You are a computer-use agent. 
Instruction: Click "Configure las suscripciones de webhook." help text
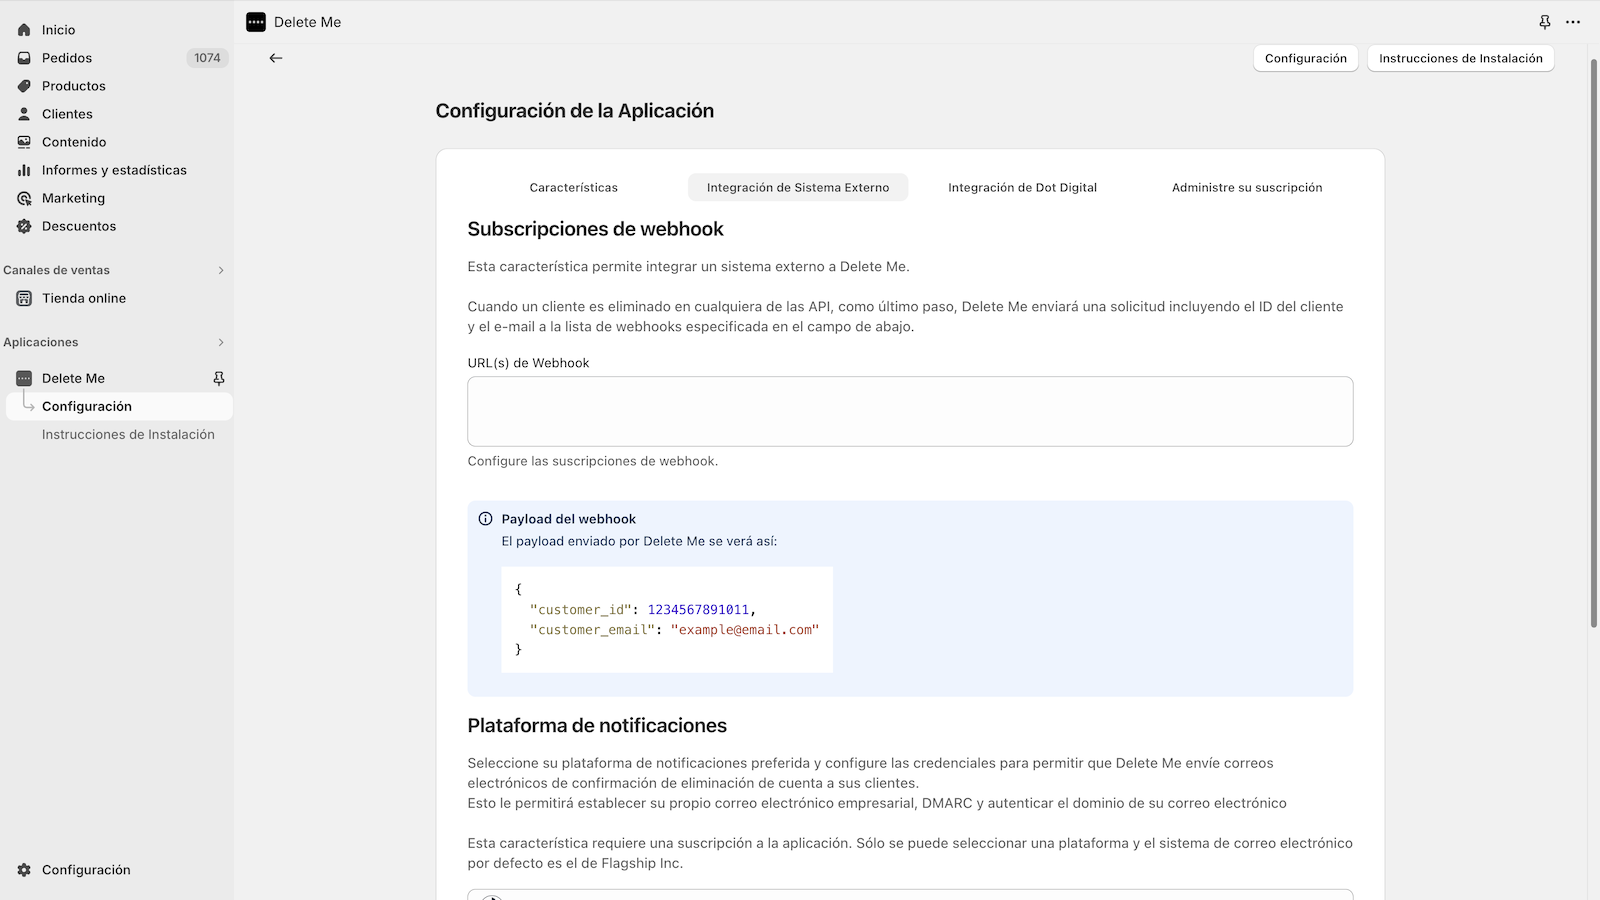[x=593, y=461]
